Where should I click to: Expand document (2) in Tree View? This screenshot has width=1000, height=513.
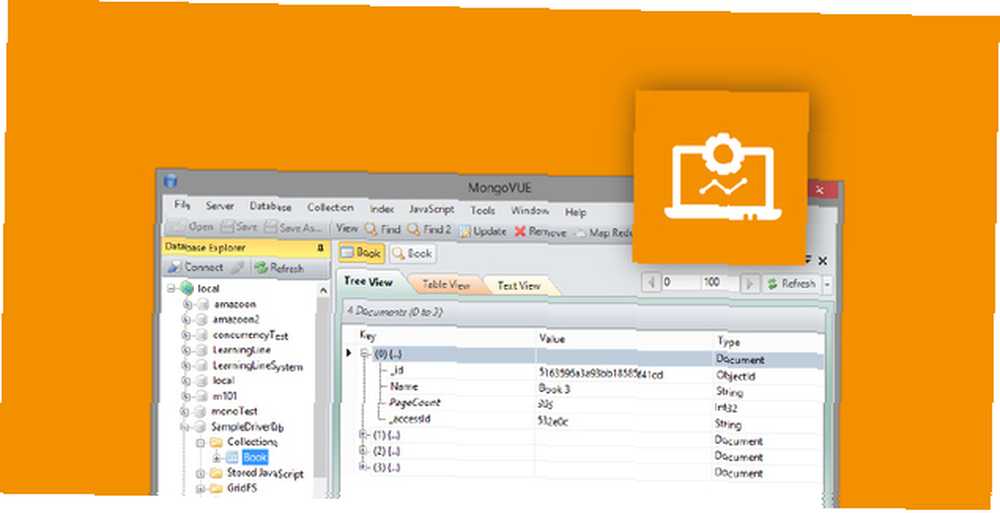(x=364, y=451)
